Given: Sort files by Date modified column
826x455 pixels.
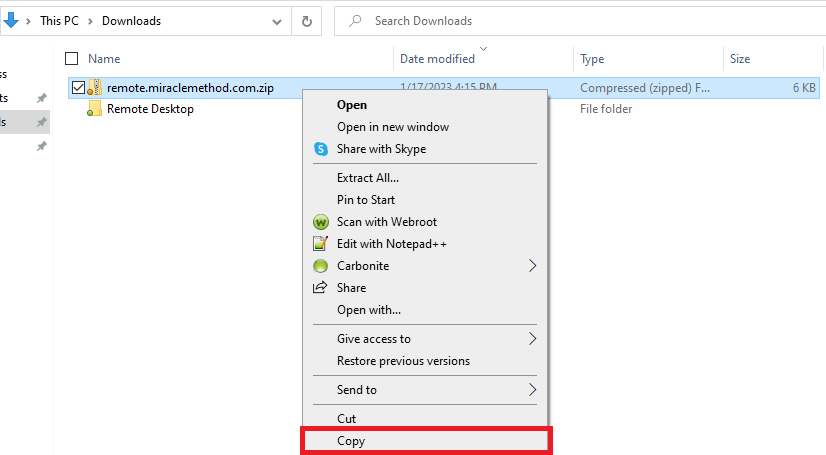Looking at the screenshot, I should coord(437,59).
